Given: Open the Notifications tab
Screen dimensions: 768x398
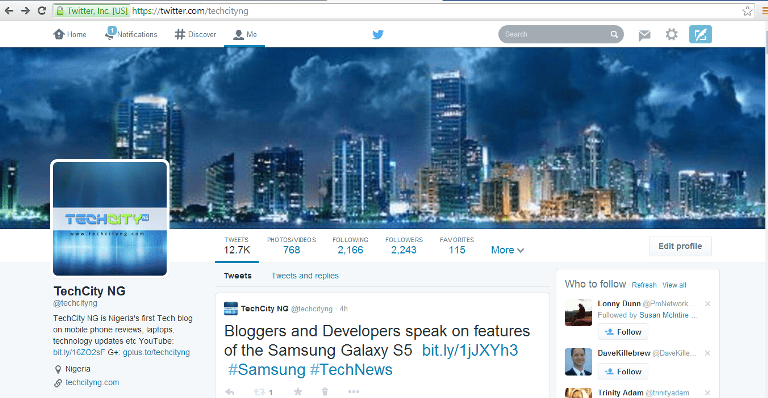Looking at the screenshot, I should pyautogui.click(x=131, y=34).
